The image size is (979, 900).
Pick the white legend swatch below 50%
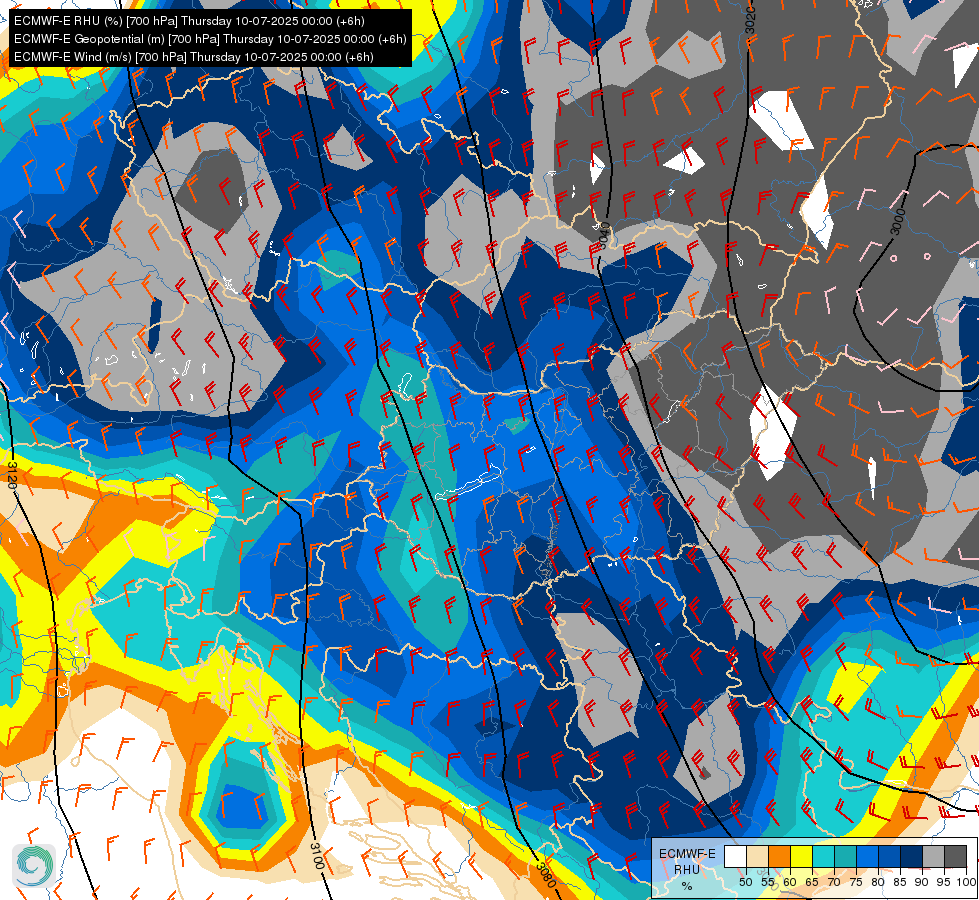(735, 857)
